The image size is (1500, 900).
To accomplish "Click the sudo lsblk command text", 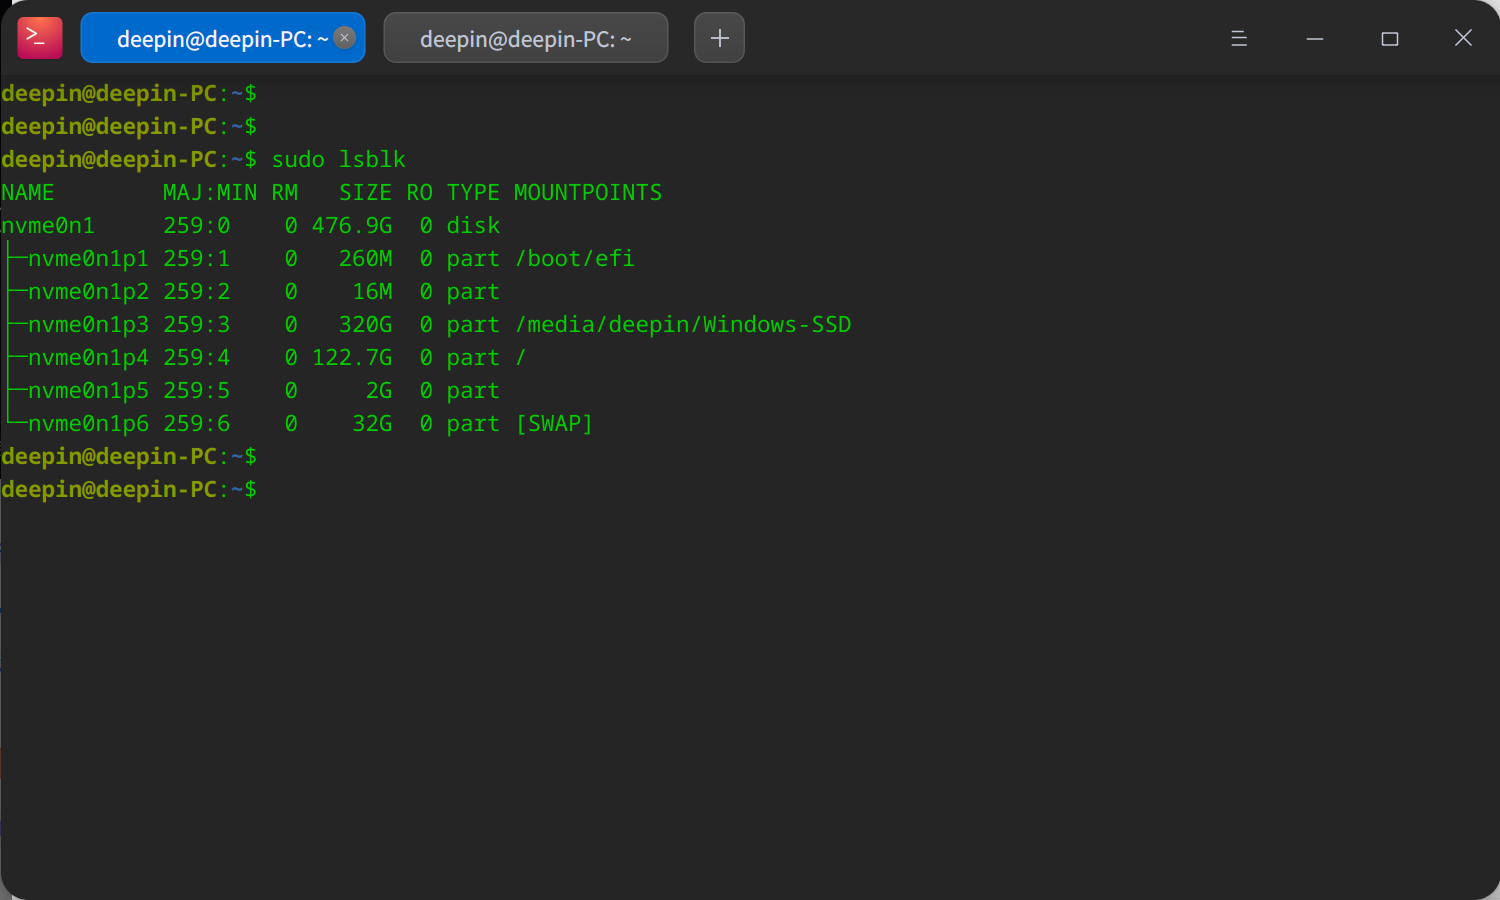I will click(336, 159).
